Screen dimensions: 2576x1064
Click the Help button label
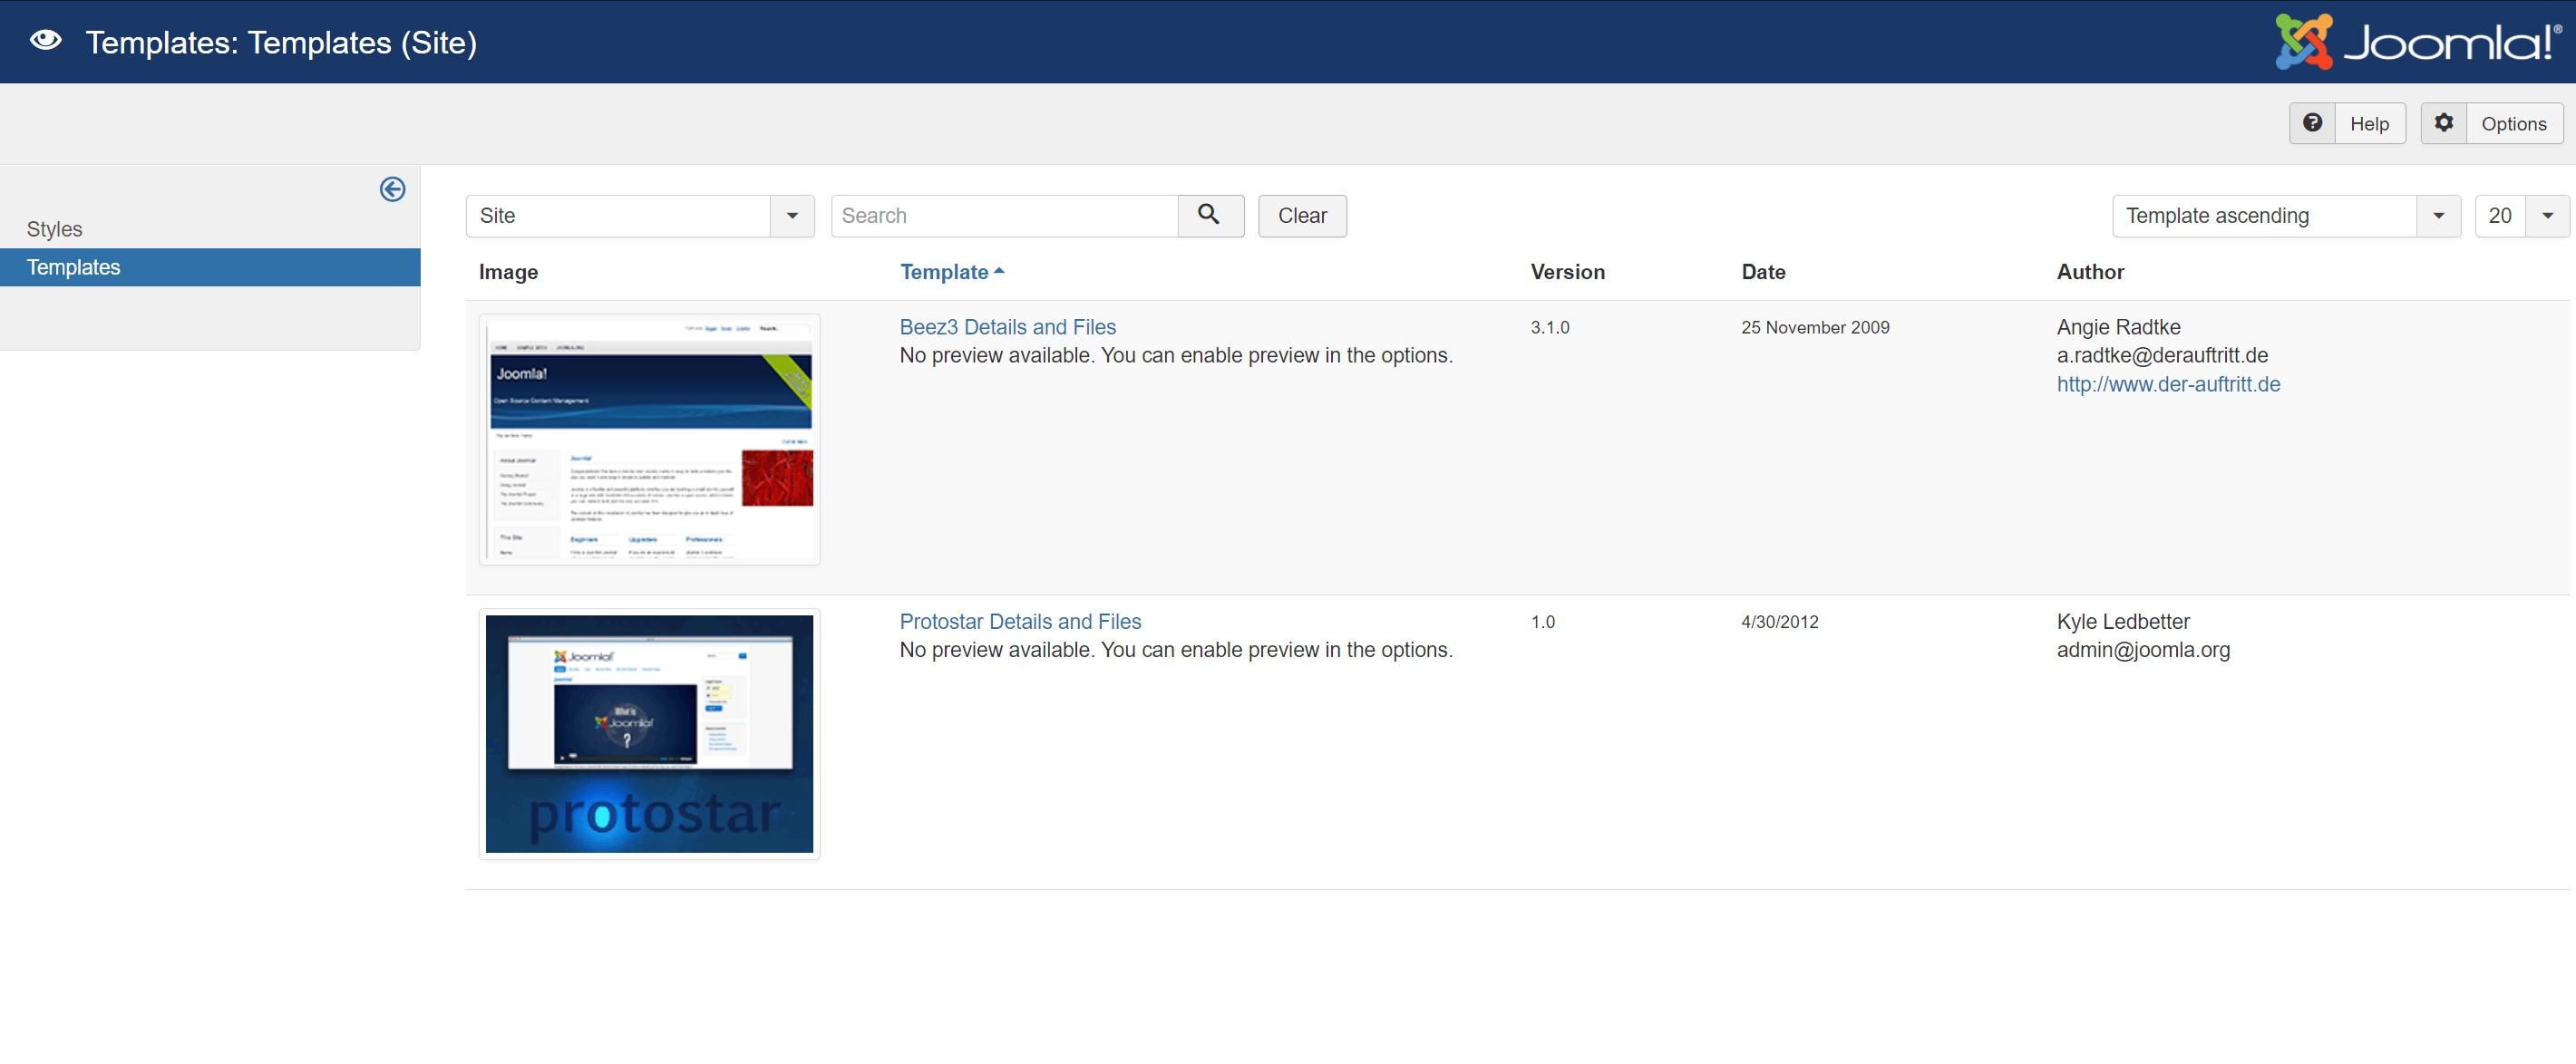tap(2369, 124)
